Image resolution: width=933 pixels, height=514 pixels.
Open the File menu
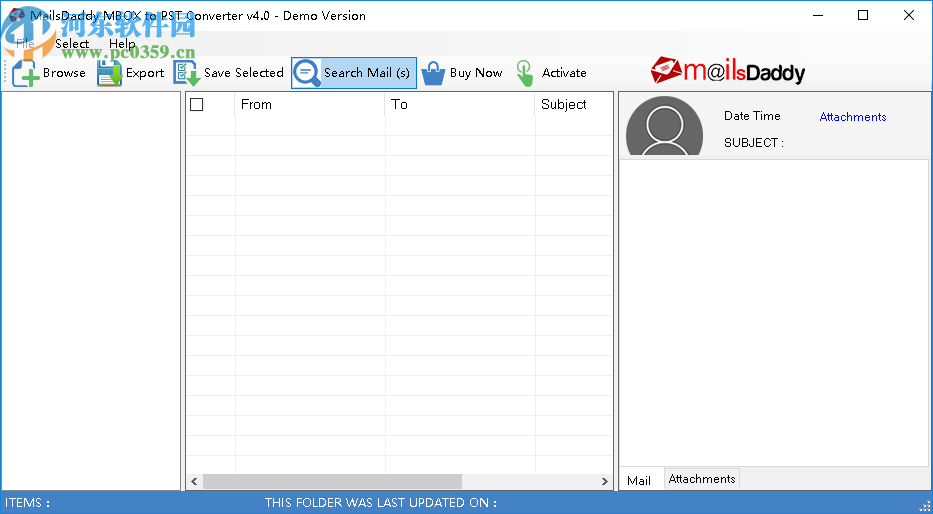click(x=26, y=43)
